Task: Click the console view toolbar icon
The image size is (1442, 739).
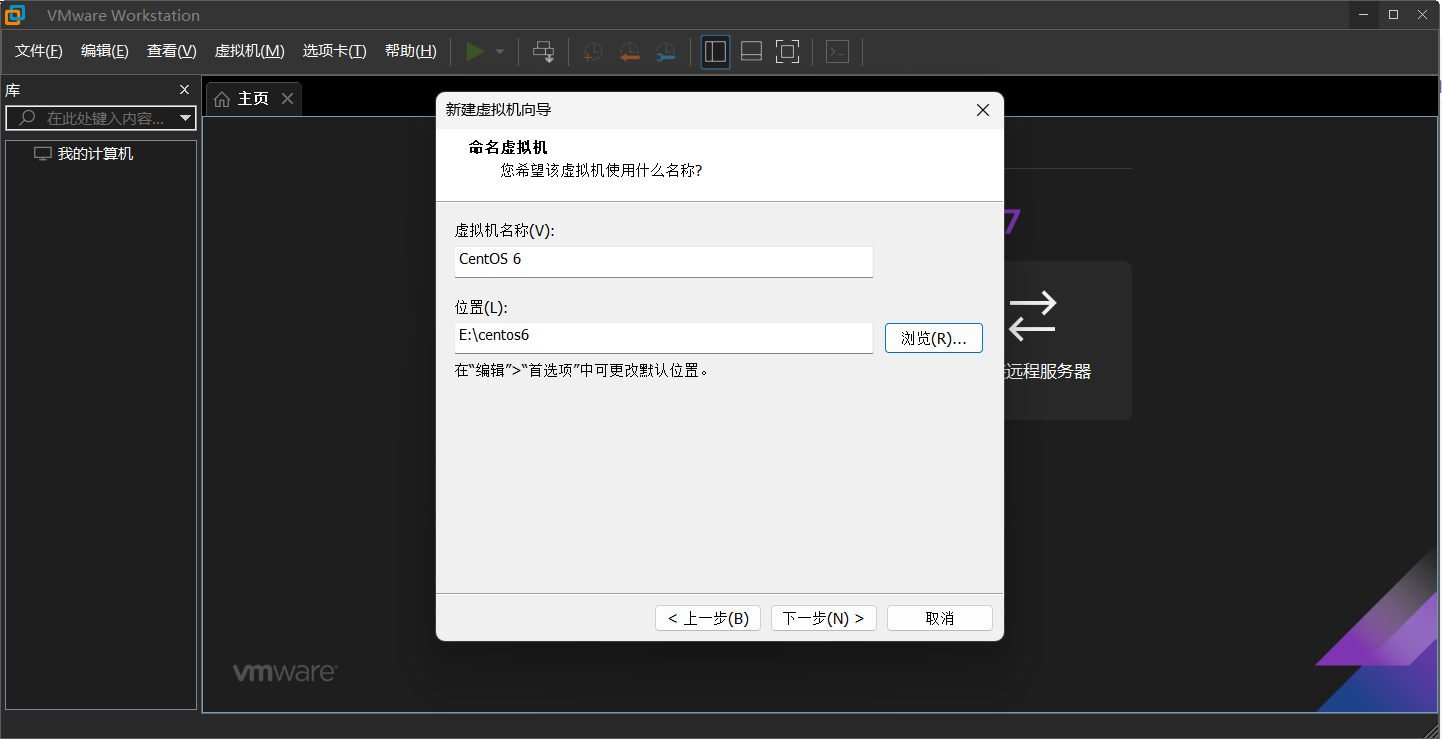Action: click(x=838, y=52)
